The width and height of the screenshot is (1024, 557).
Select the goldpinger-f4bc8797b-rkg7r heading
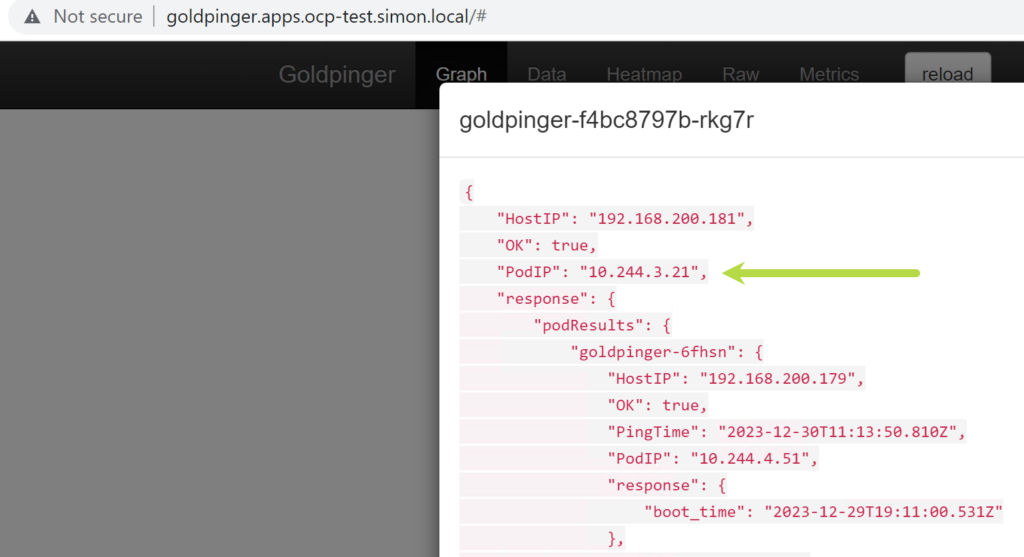[x=606, y=120]
